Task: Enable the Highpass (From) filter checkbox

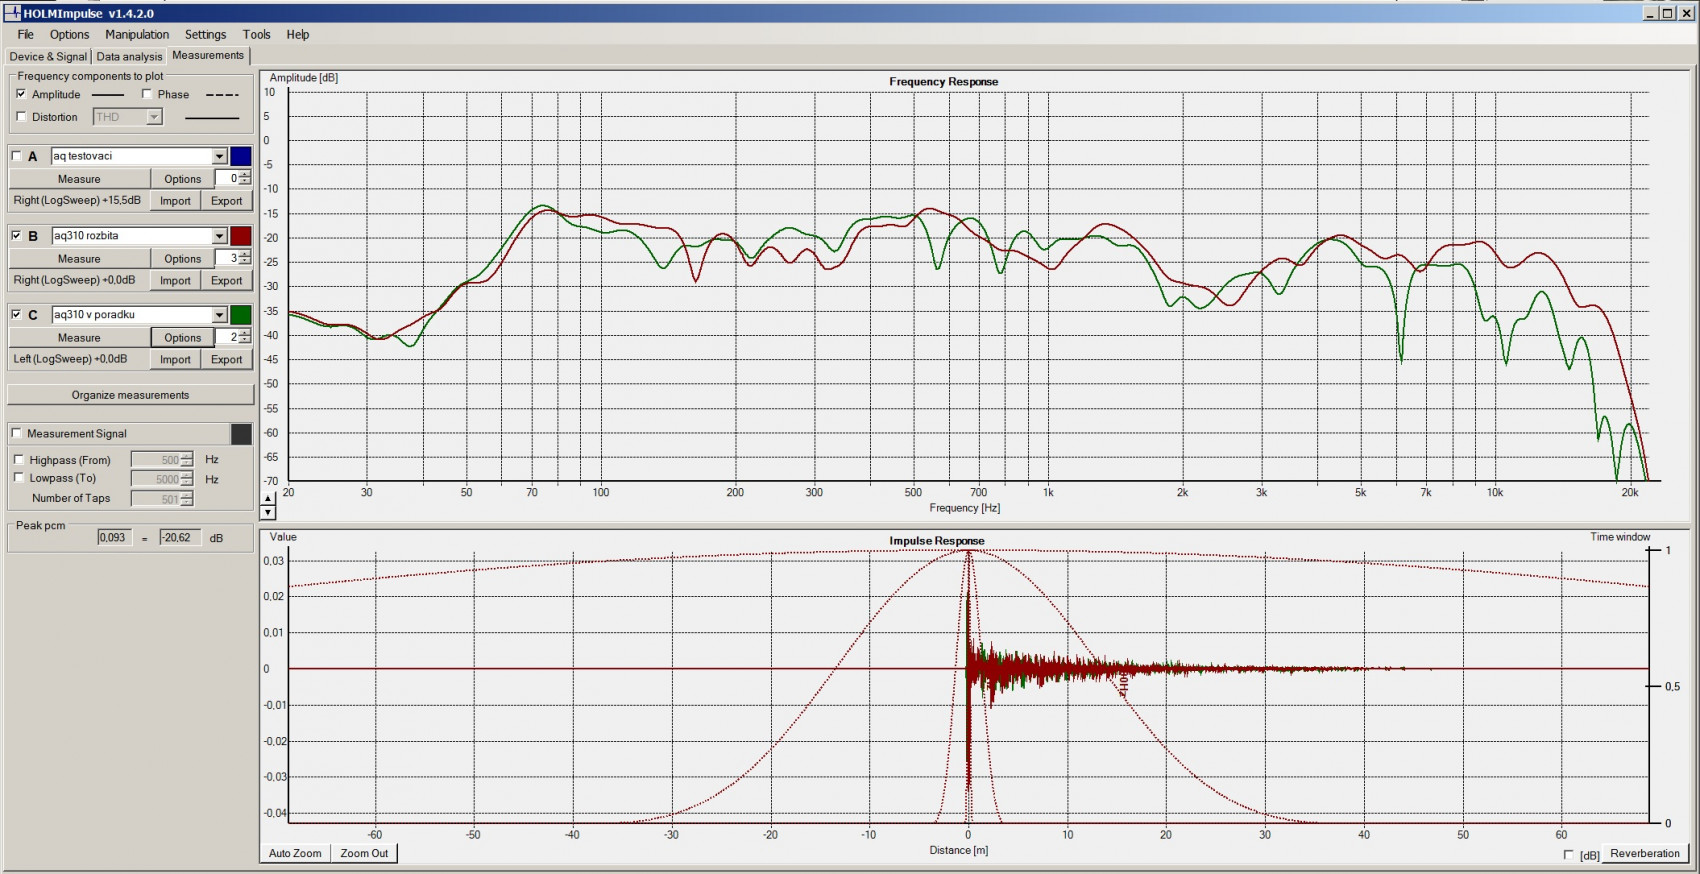Action: (x=19, y=460)
